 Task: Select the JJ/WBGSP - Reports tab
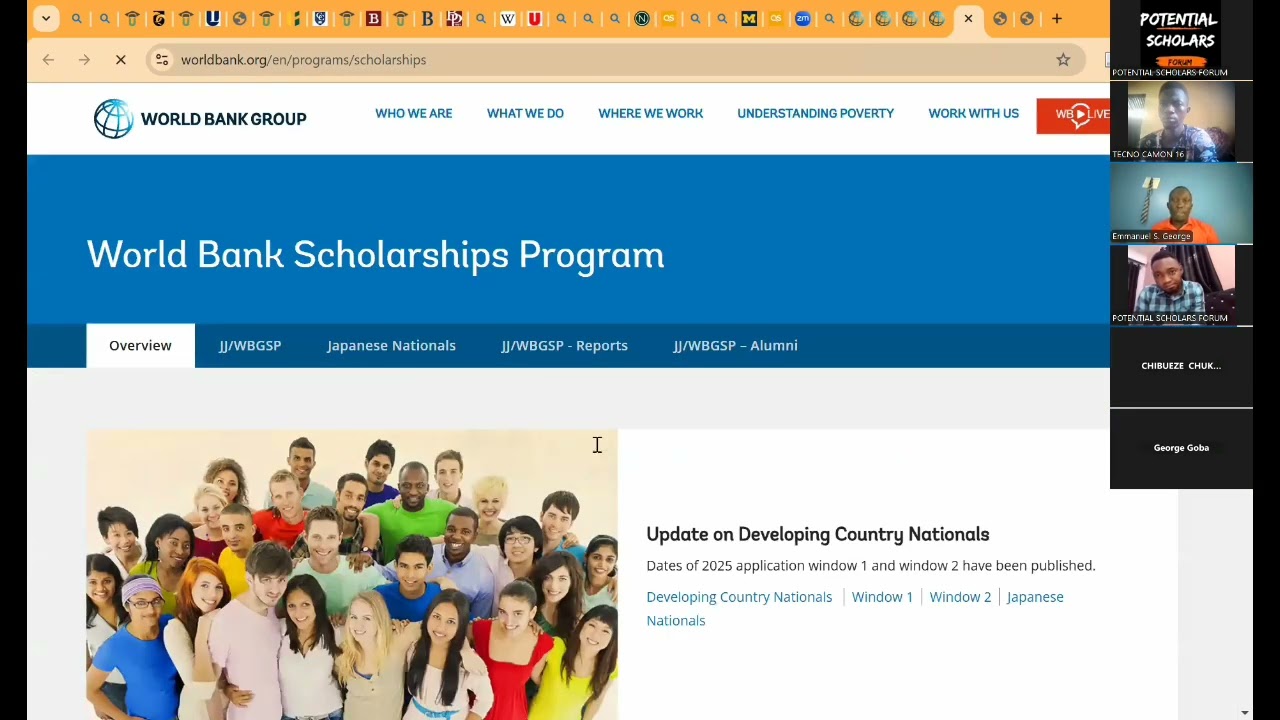tap(564, 346)
